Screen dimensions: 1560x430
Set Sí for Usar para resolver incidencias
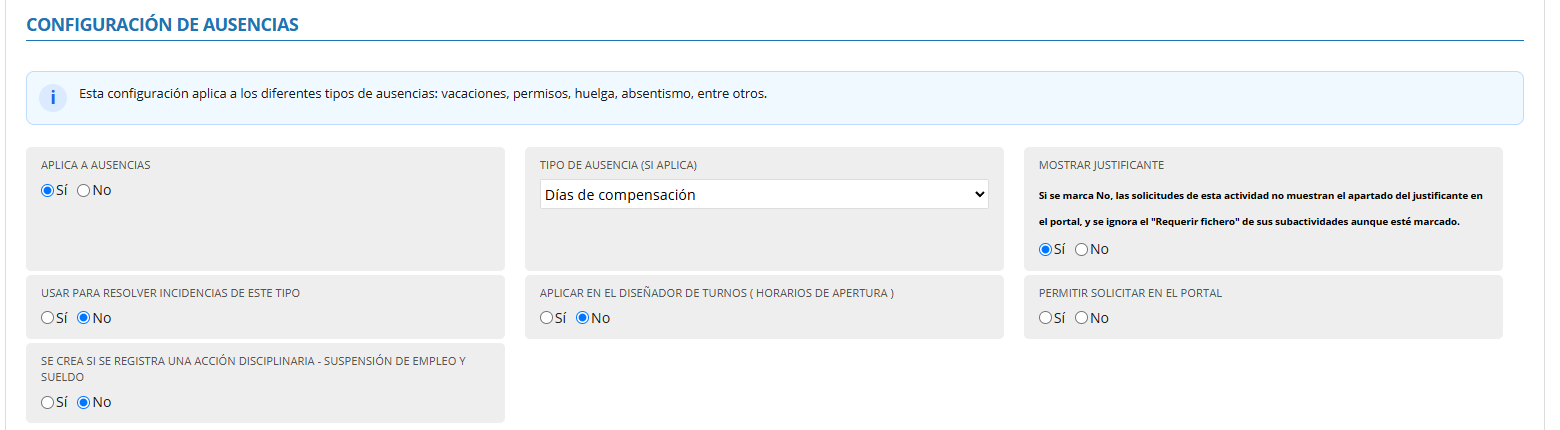47,318
